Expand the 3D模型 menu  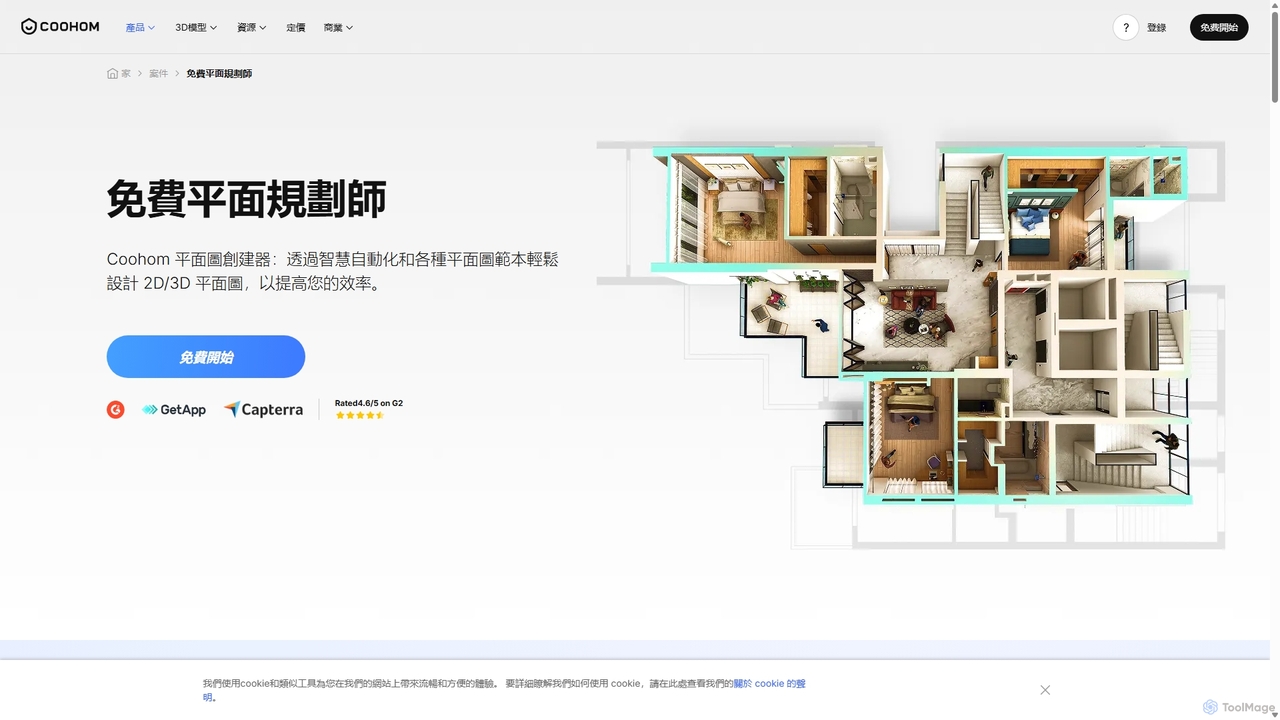pyautogui.click(x=196, y=28)
